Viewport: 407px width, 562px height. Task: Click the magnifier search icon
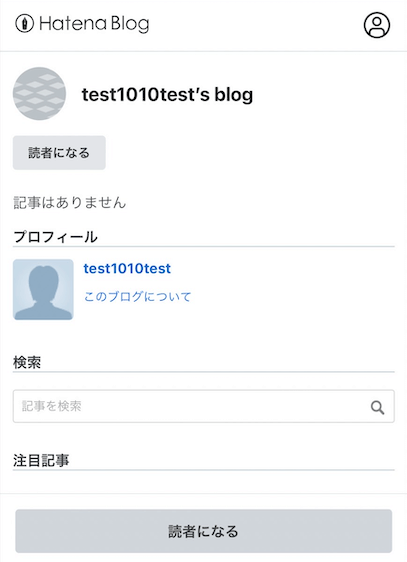click(x=377, y=407)
